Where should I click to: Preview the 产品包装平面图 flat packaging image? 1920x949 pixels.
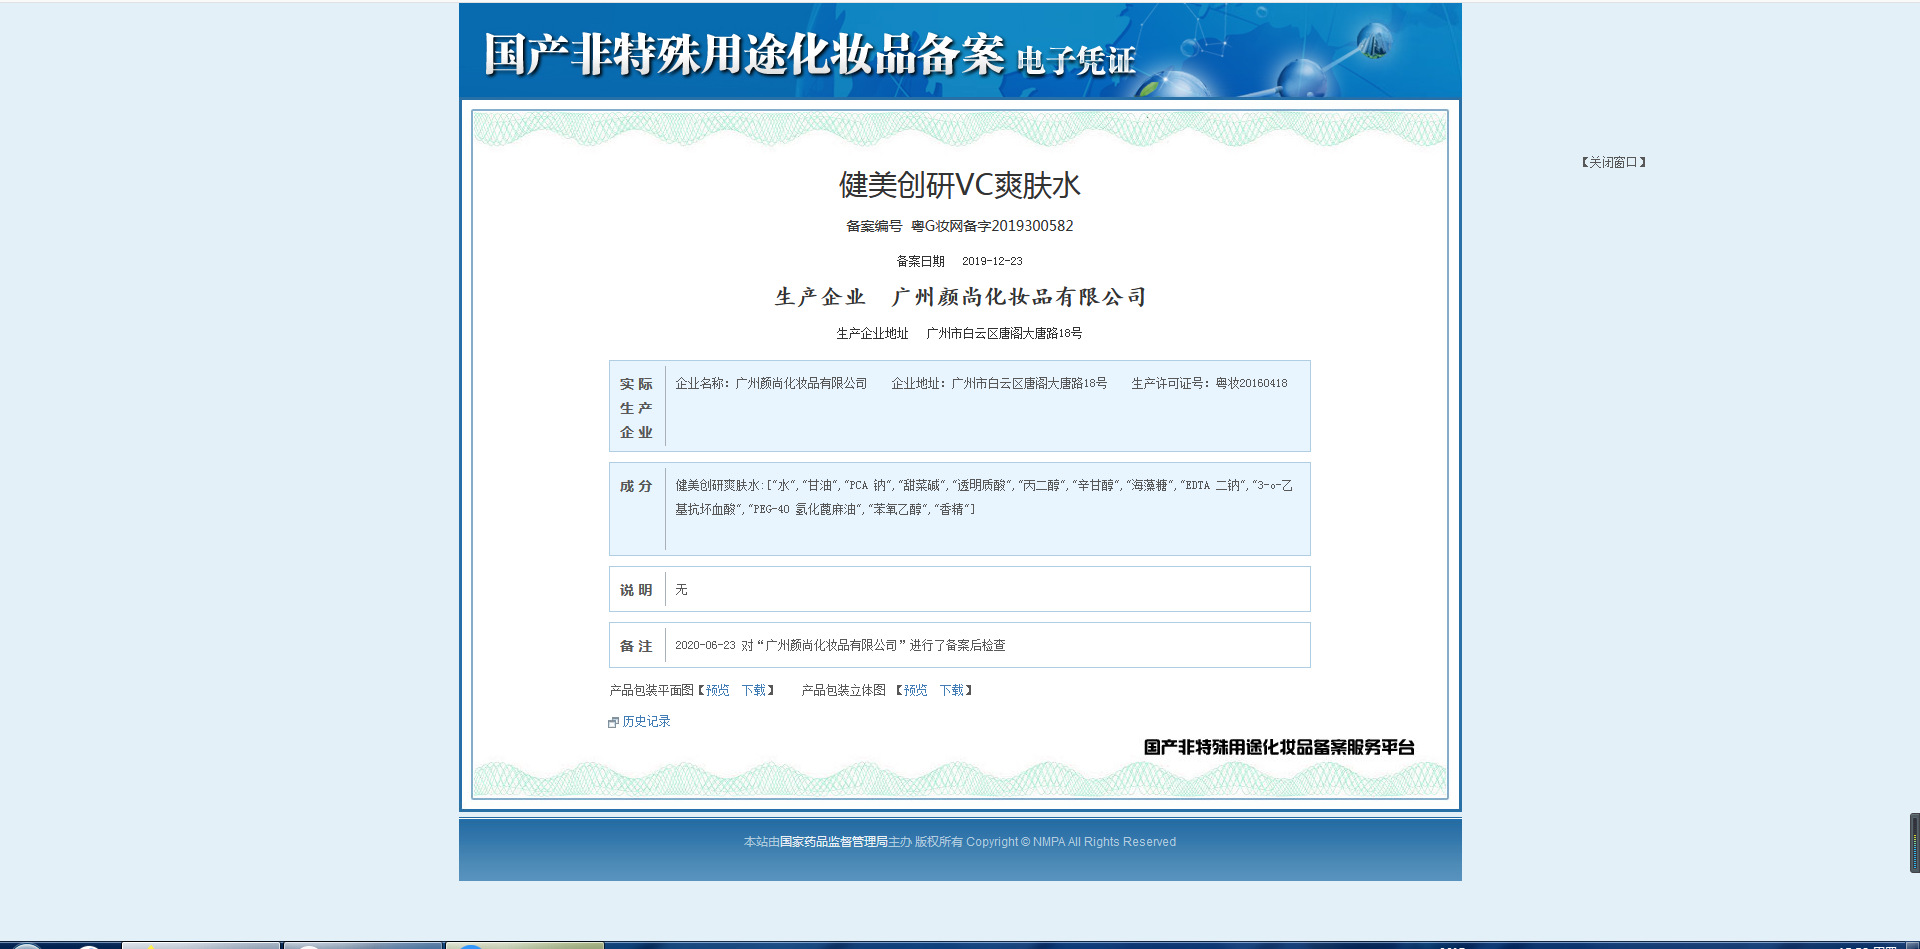[x=718, y=690]
